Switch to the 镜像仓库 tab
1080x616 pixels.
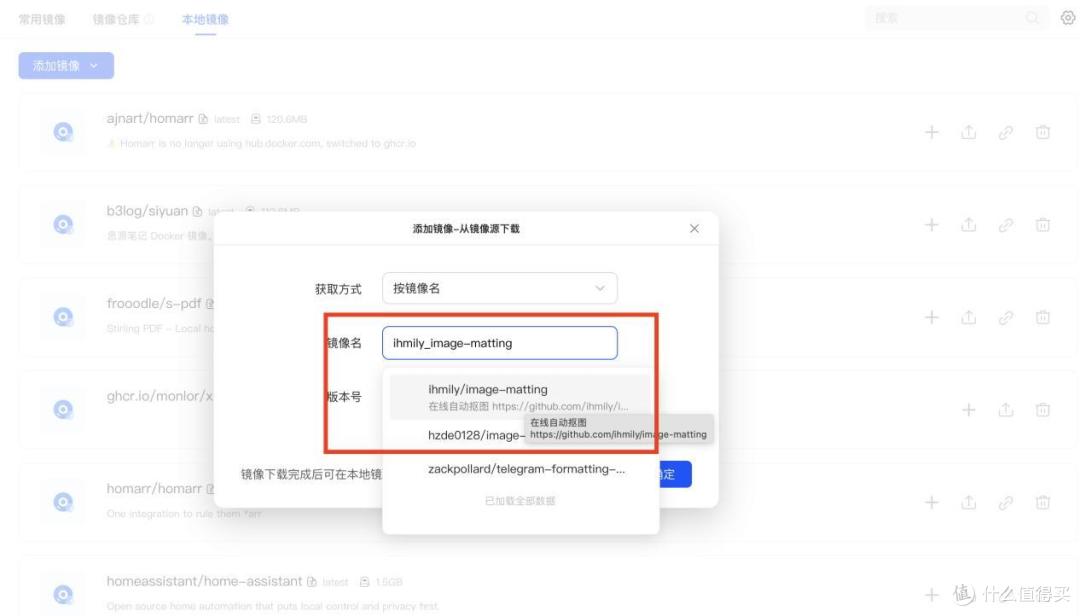[117, 19]
